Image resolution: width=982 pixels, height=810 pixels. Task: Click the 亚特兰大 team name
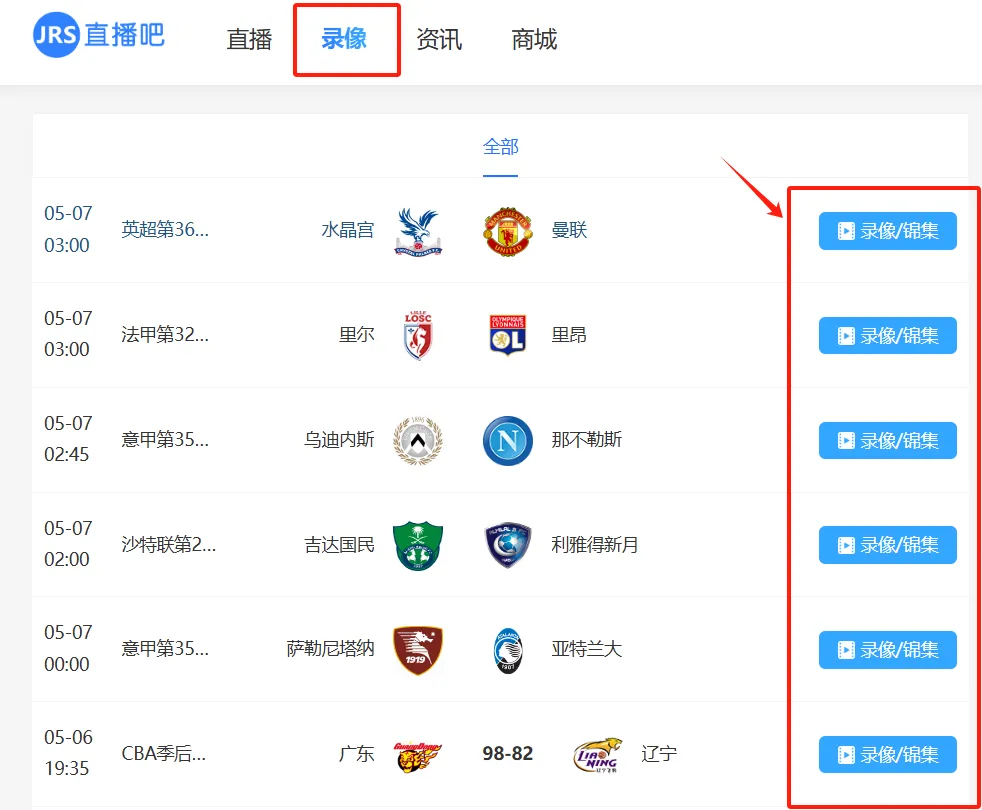[x=587, y=648]
